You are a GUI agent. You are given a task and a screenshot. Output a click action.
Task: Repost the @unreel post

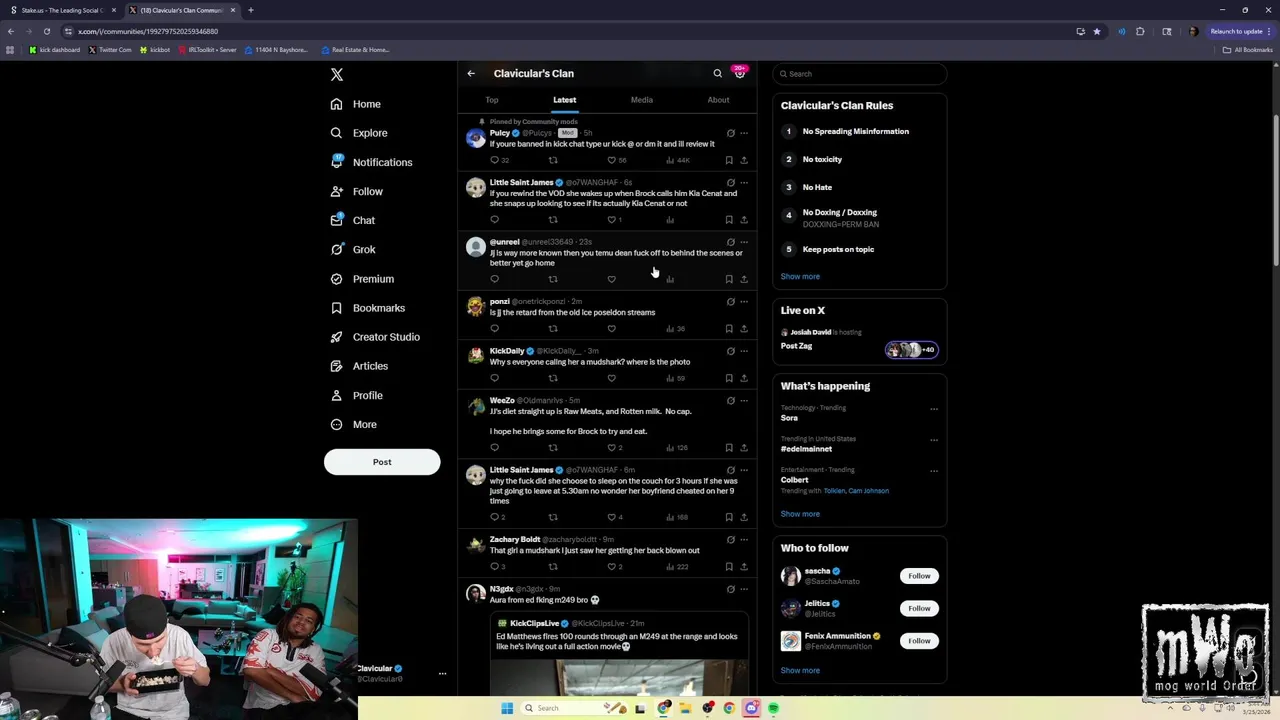click(553, 279)
